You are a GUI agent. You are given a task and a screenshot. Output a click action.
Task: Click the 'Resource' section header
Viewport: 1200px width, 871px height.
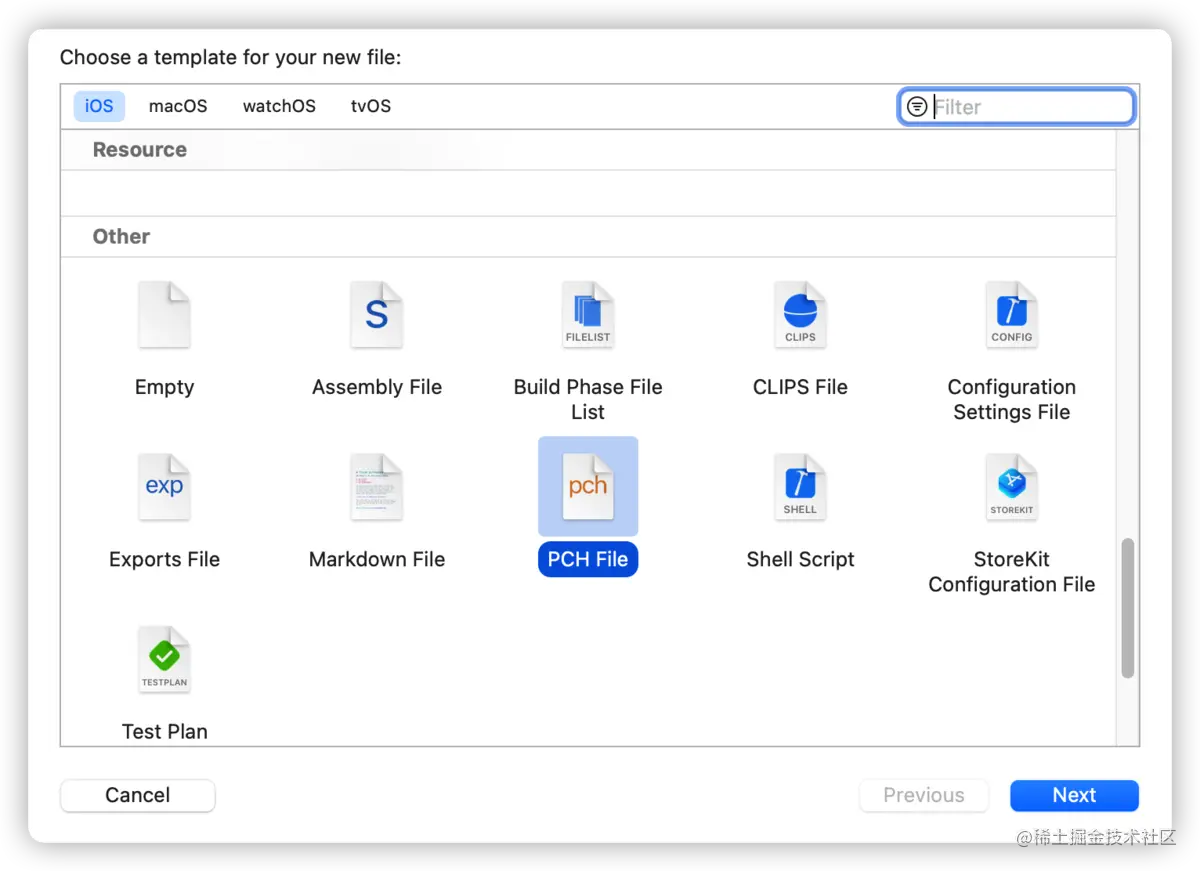click(x=140, y=149)
